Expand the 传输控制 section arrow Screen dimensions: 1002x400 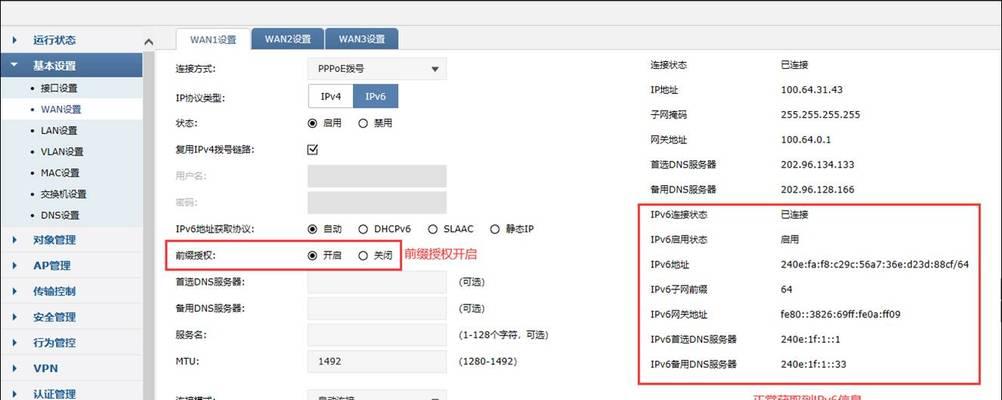tap(14, 291)
